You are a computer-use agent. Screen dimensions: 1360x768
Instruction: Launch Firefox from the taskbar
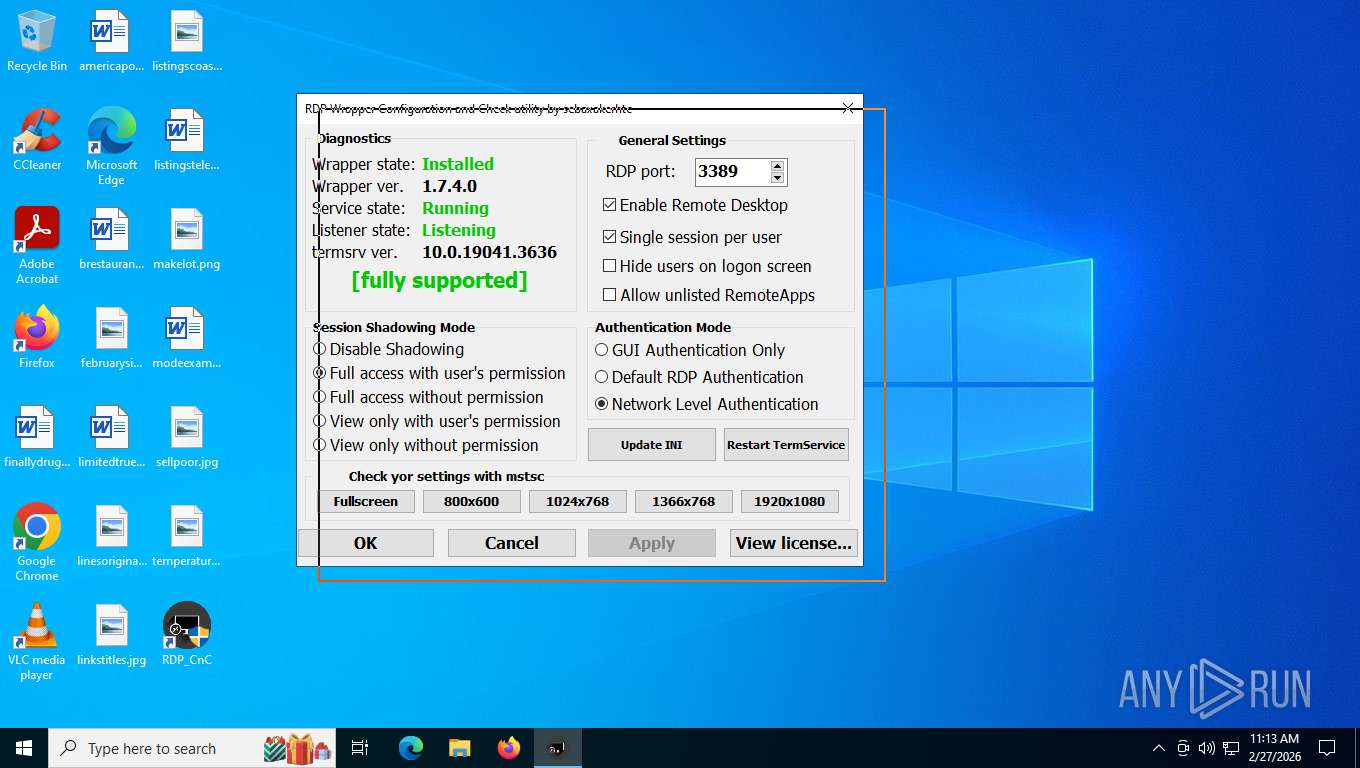pos(509,748)
